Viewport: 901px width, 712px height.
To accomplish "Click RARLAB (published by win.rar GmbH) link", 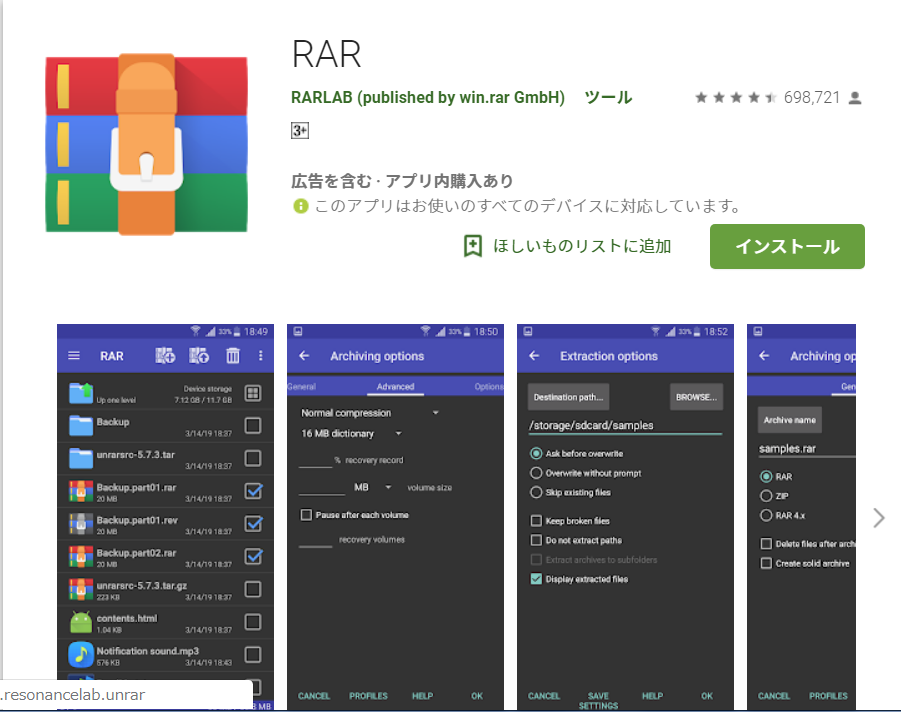I will coord(428,98).
